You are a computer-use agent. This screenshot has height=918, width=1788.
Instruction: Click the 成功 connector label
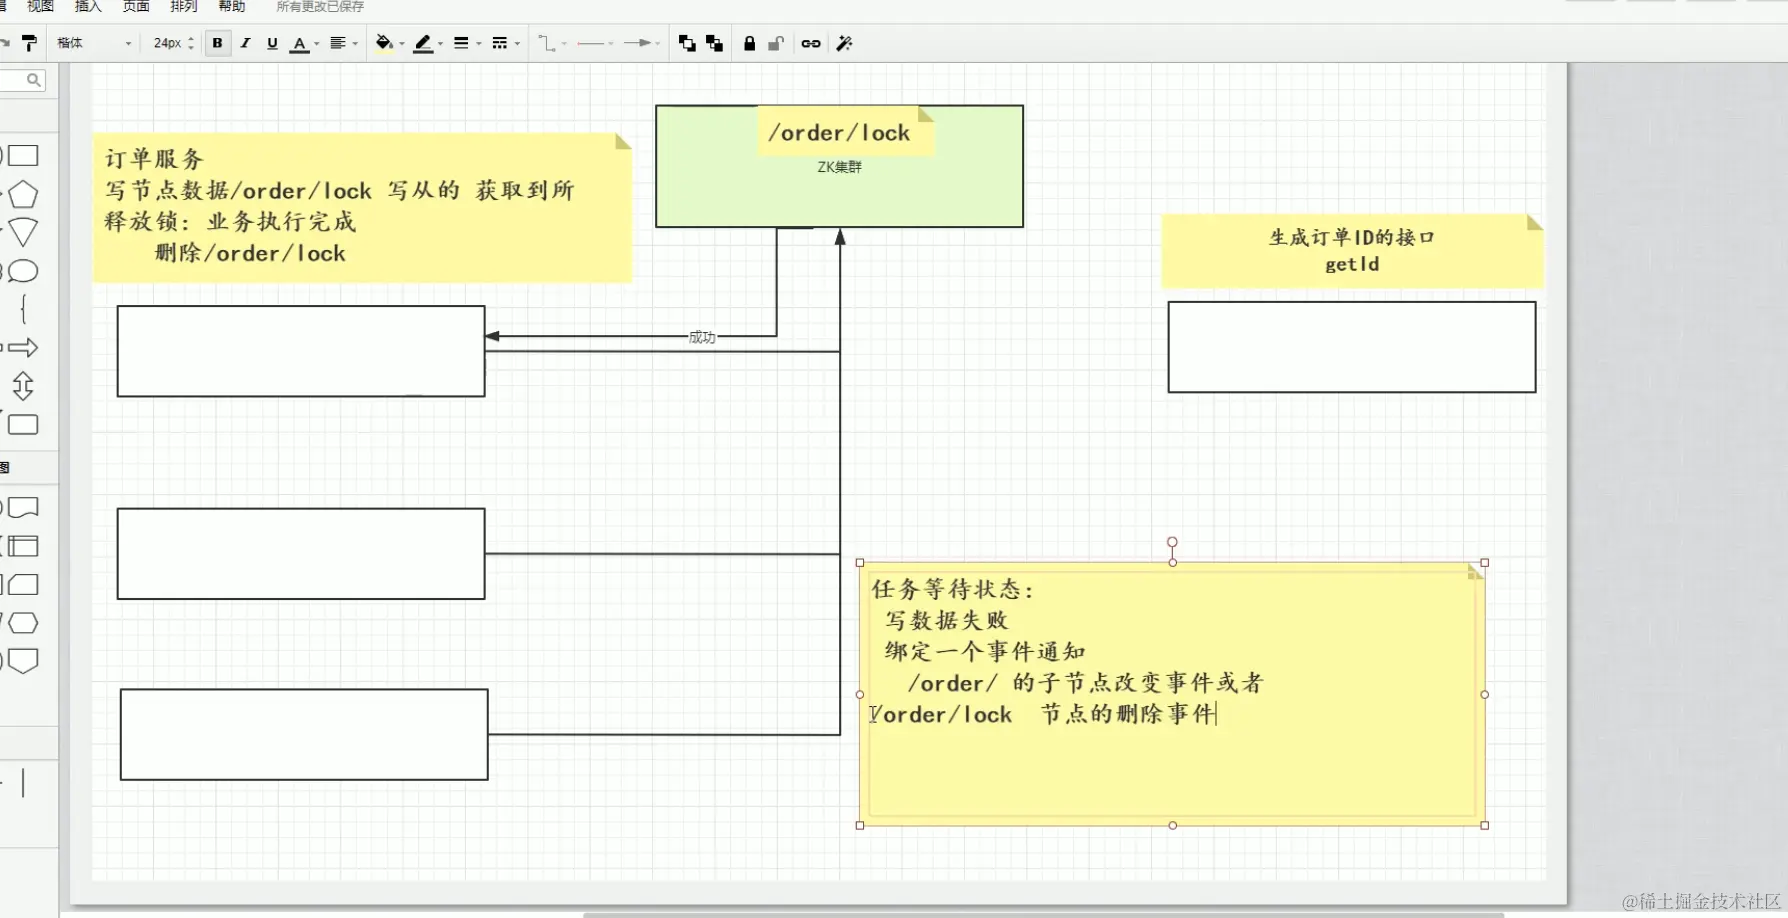point(702,337)
